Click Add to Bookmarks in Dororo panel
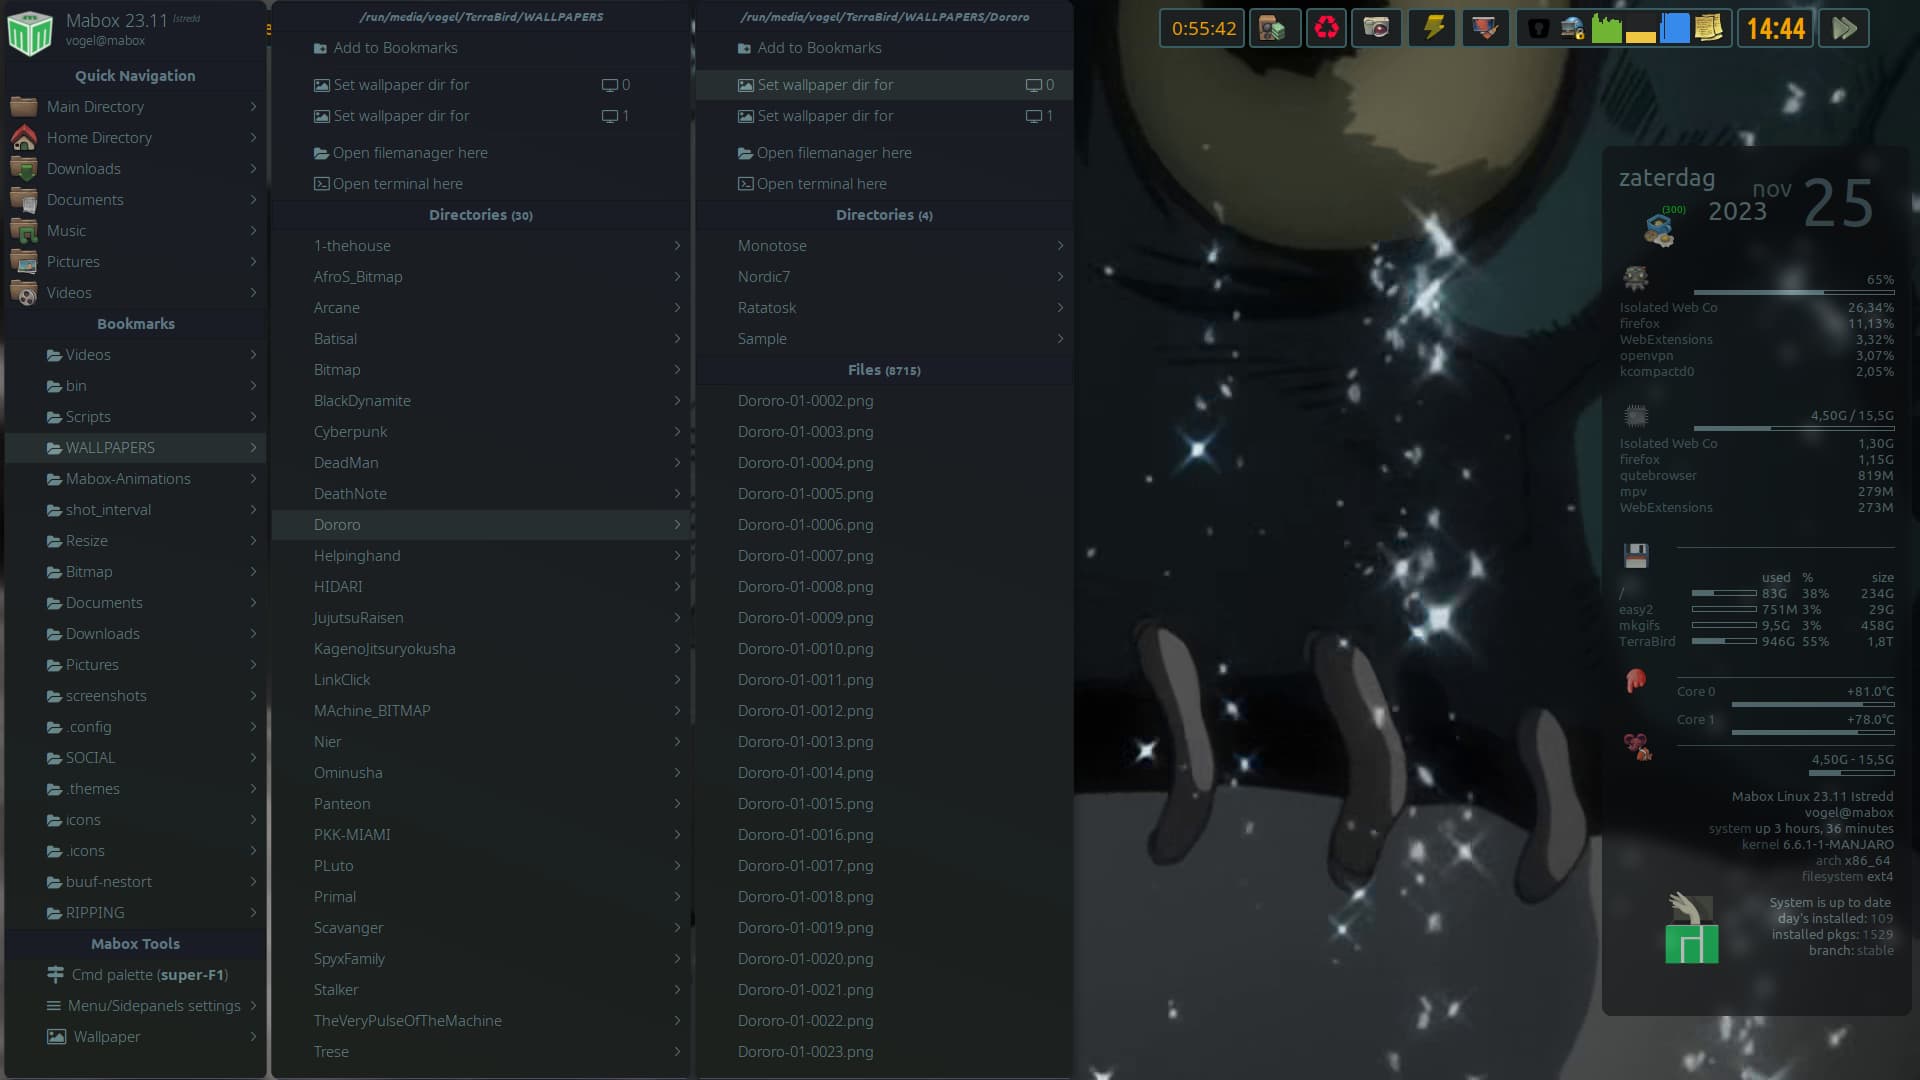Viewport: 1920px width, 1080px height. click(x=819, y=48)
